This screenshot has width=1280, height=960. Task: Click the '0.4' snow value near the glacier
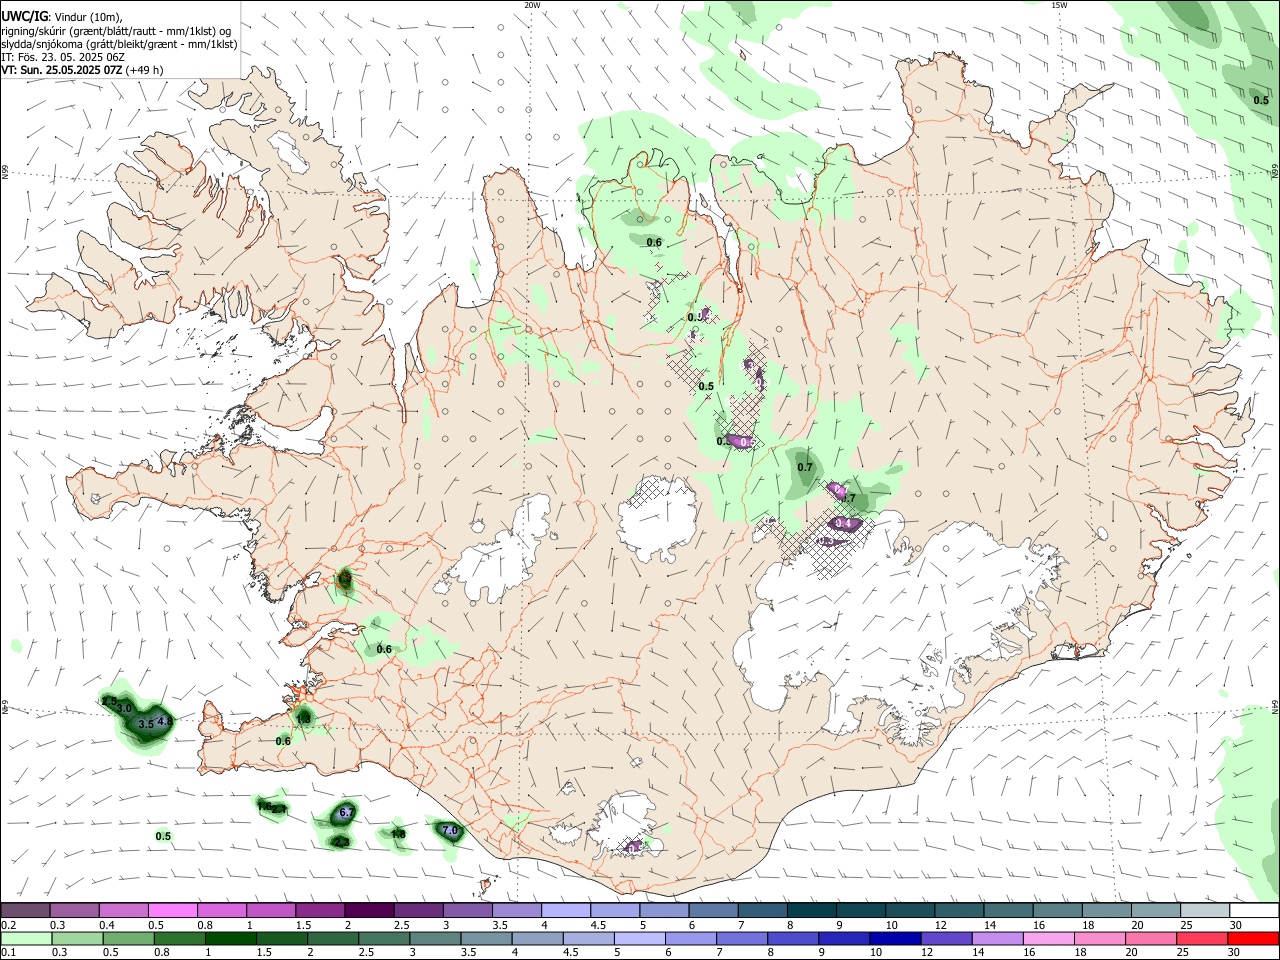point(843,523)
